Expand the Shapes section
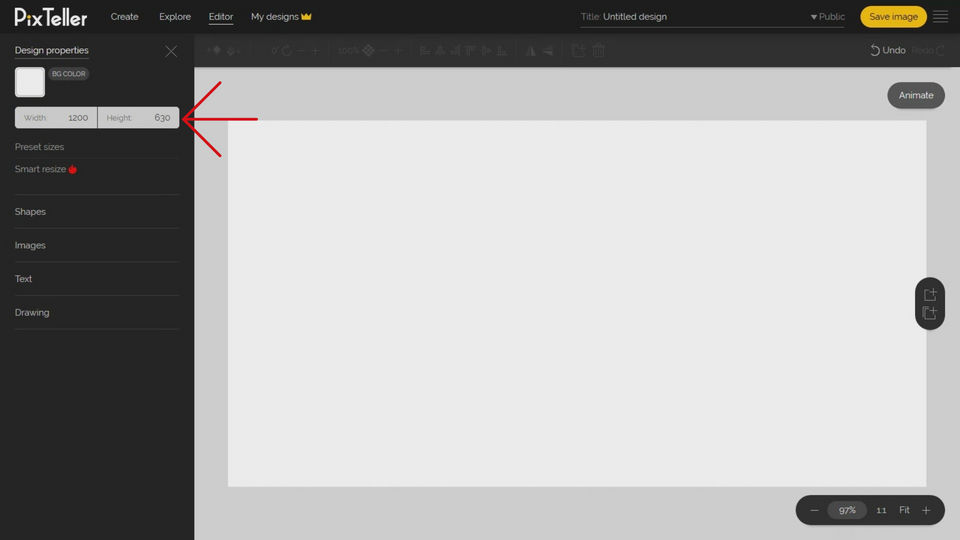This screenshot has height=540, width=960. [30, 212]
